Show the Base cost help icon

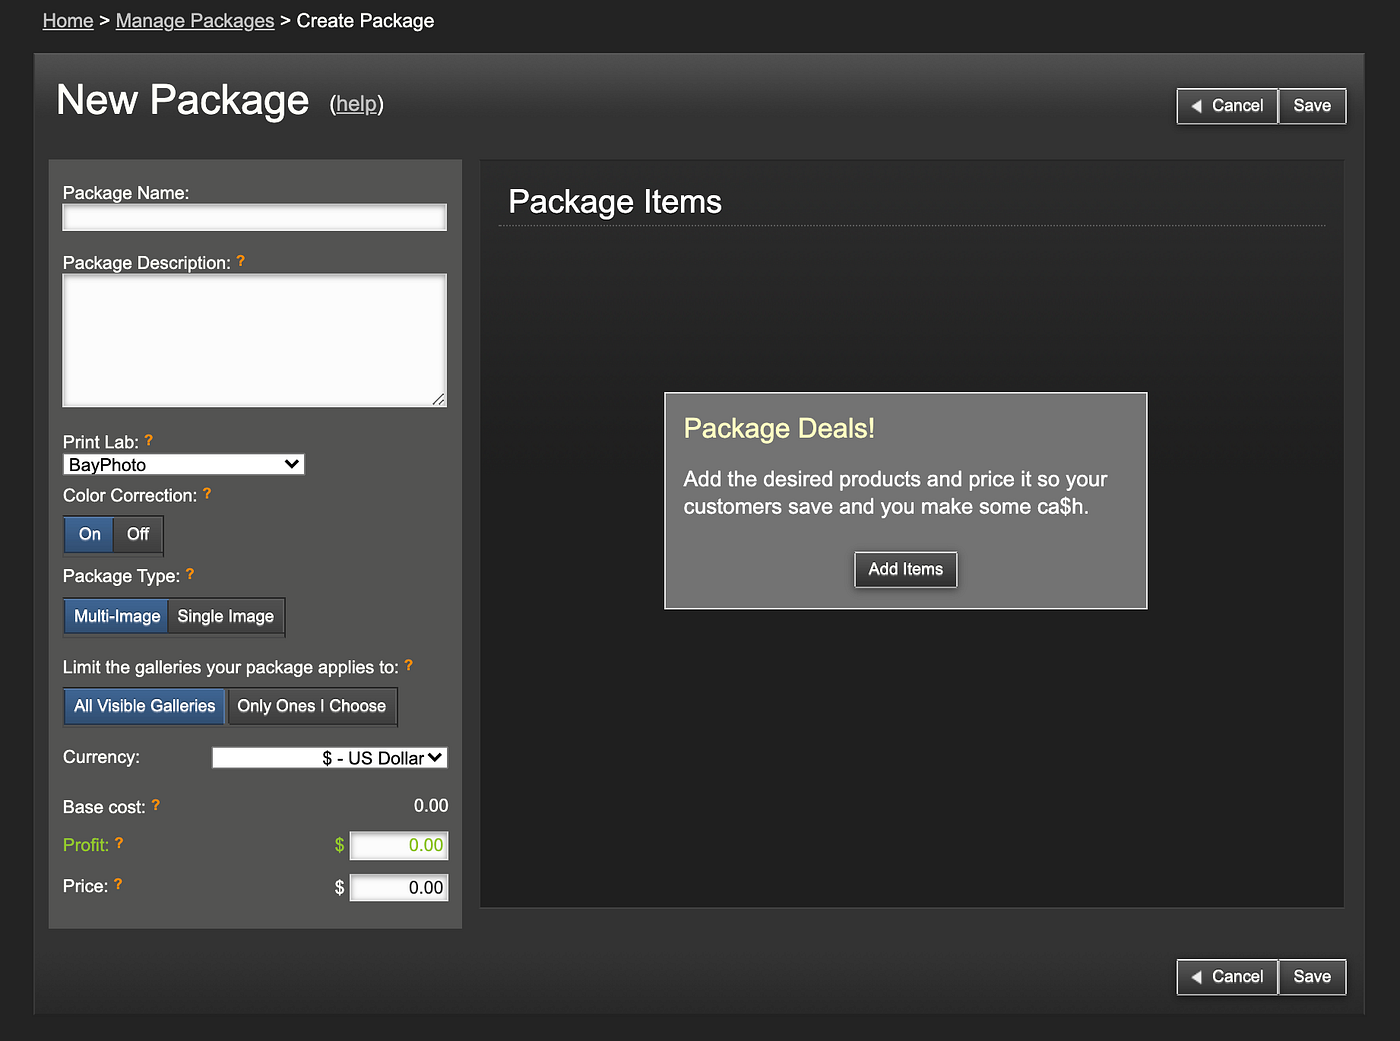156,806
